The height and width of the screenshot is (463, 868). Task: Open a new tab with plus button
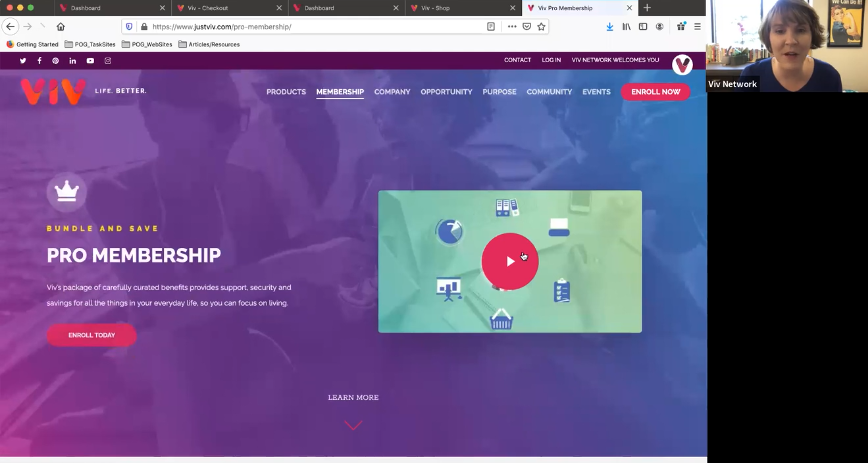click(647, 8)
